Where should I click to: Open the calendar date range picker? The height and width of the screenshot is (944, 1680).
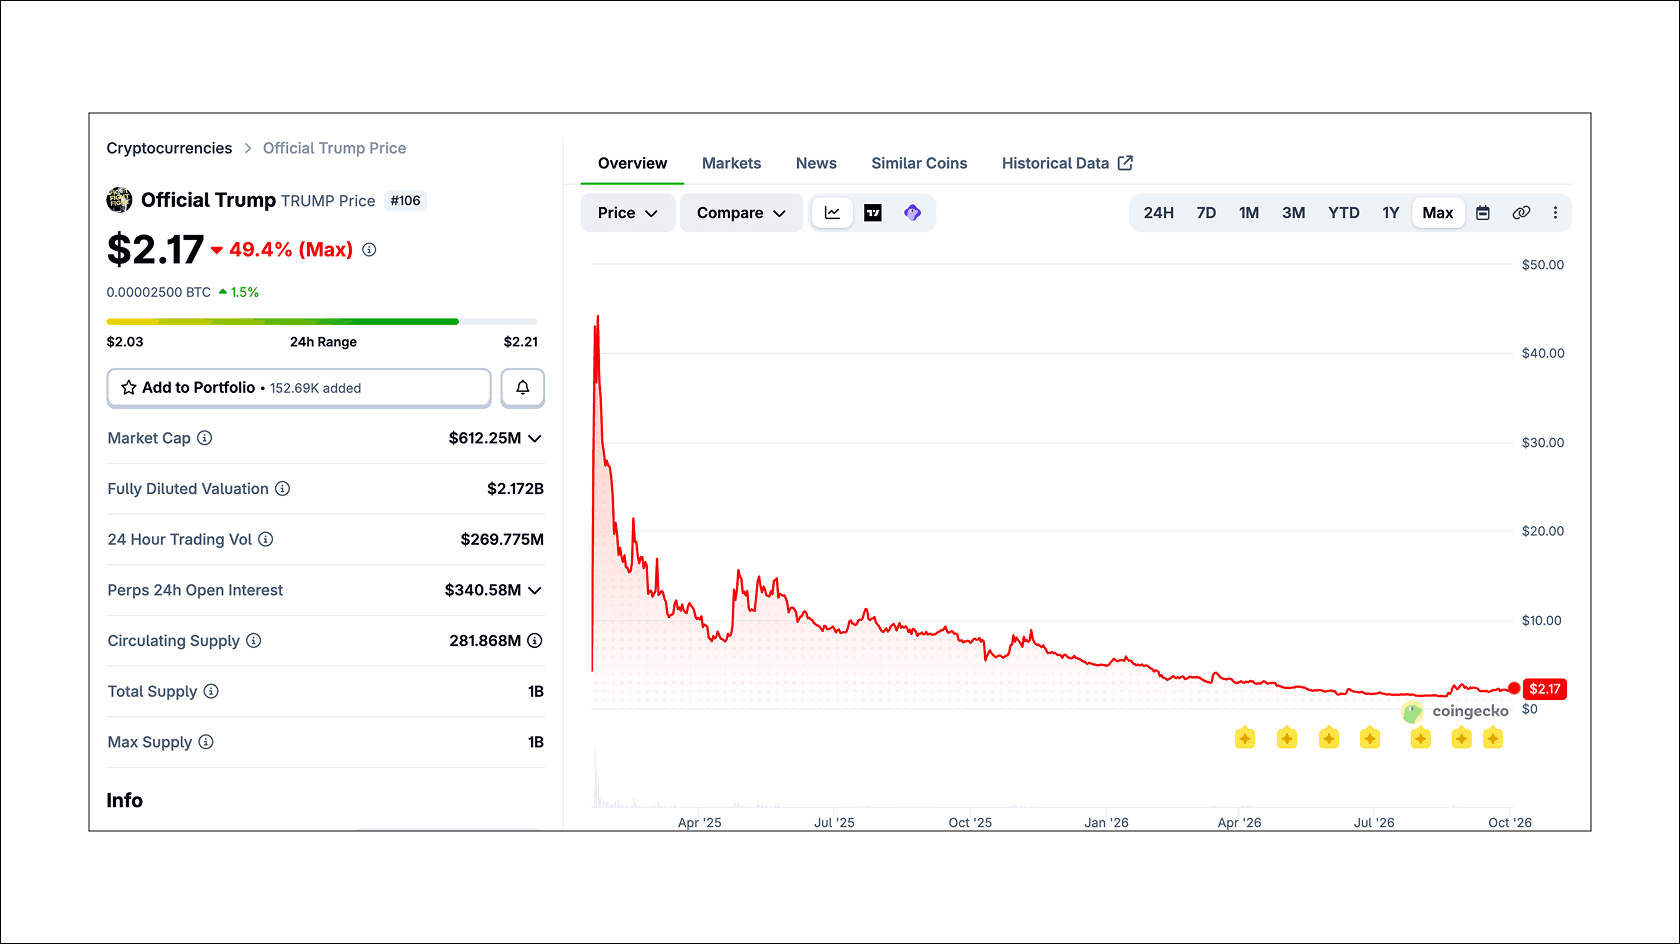pyautogui.click(x=1483, y=213)
